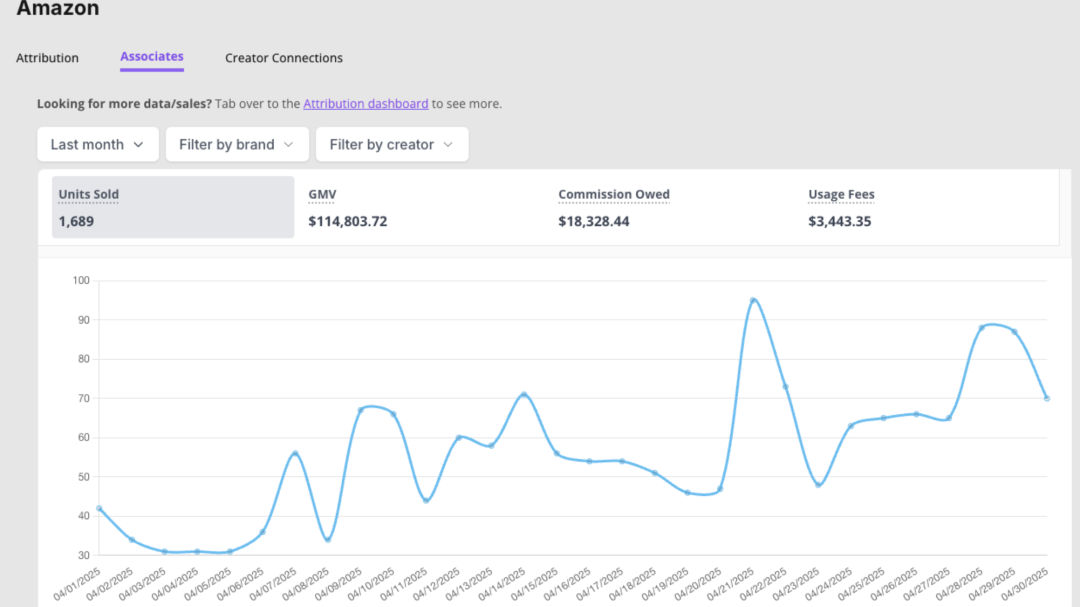This screenshot has height=607, width=1080.
Task: Open the Attribution tab
Action: tap(47, 58)
